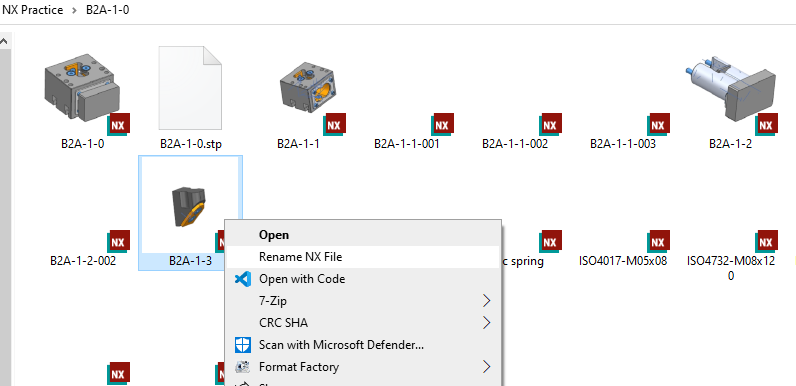Select the B2A-1-0.stp blank document icon

click(190, 88)
